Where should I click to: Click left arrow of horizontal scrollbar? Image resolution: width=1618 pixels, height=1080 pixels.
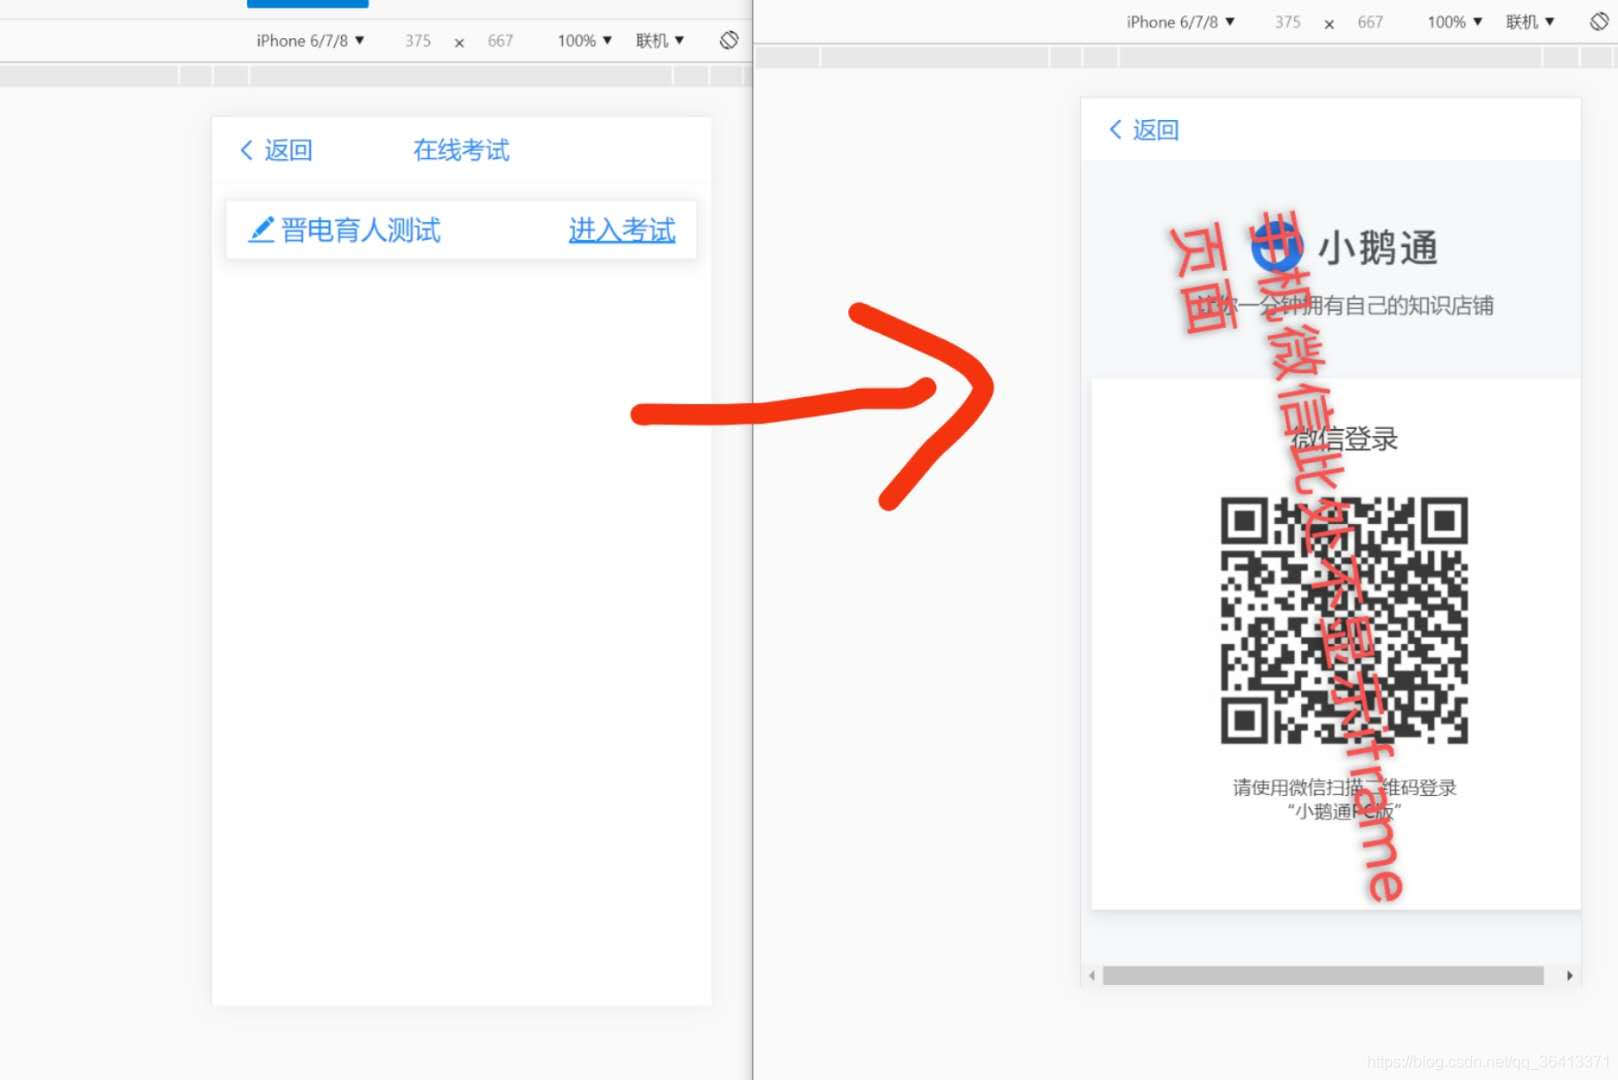pyautogui.click(x=1092, y=975)
